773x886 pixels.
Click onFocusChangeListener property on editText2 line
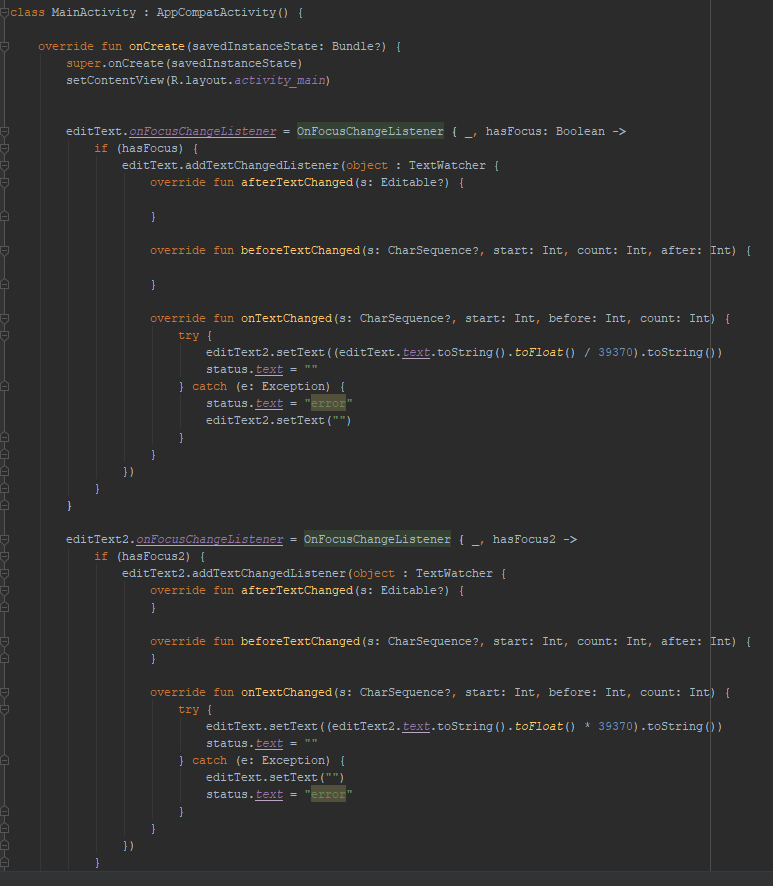pyautogui.click(x=210, y=540)
